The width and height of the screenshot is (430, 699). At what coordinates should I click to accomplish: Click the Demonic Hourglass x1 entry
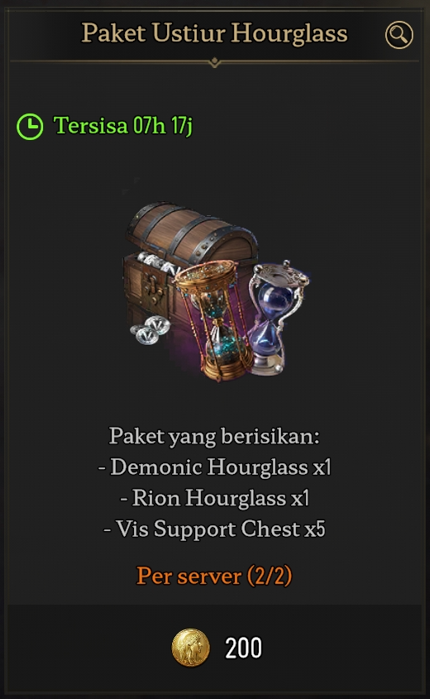point(214,467)
